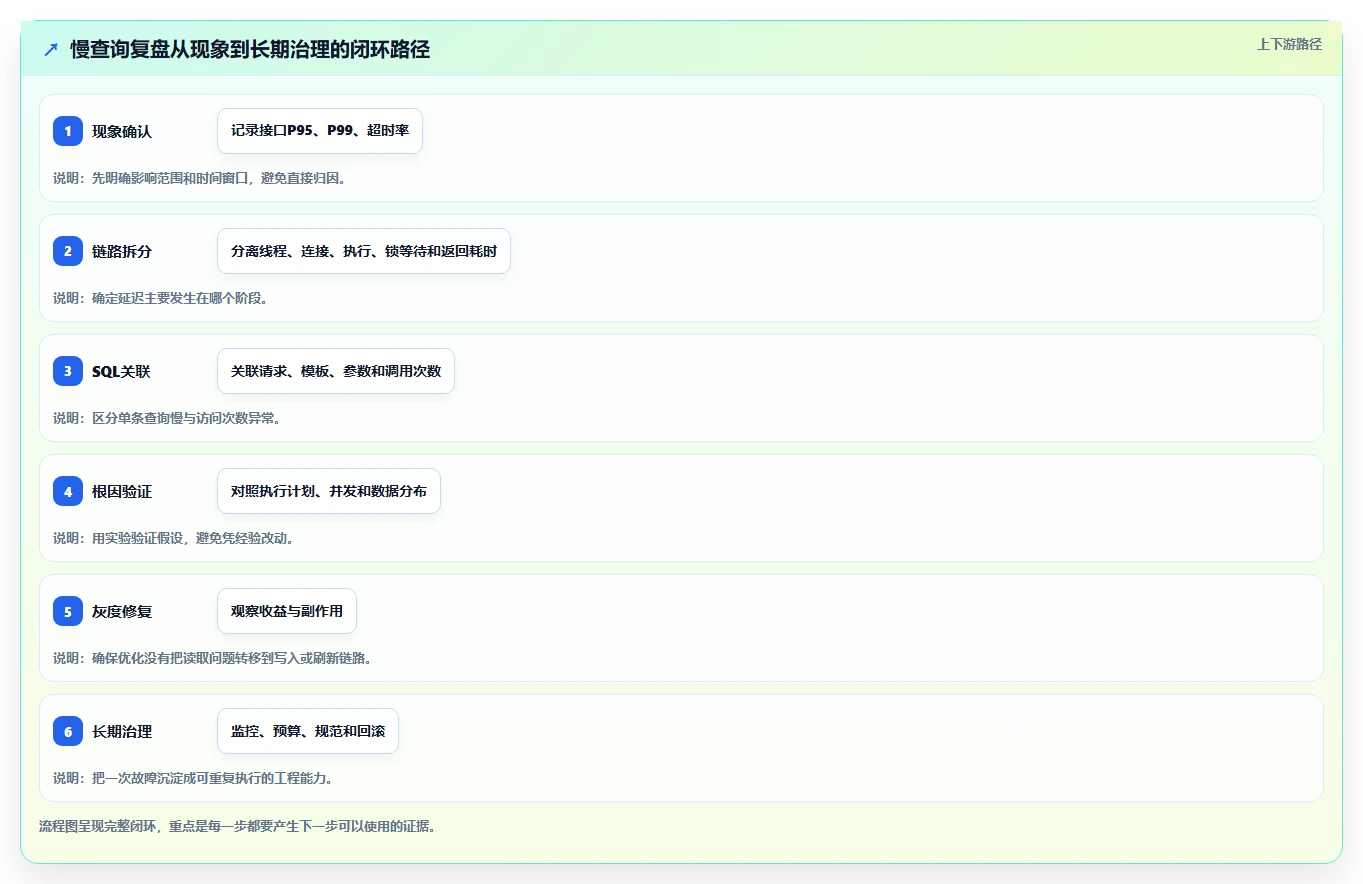Click step number badge 5
This screenshot has height=884, width=1363.
(68, 611)
